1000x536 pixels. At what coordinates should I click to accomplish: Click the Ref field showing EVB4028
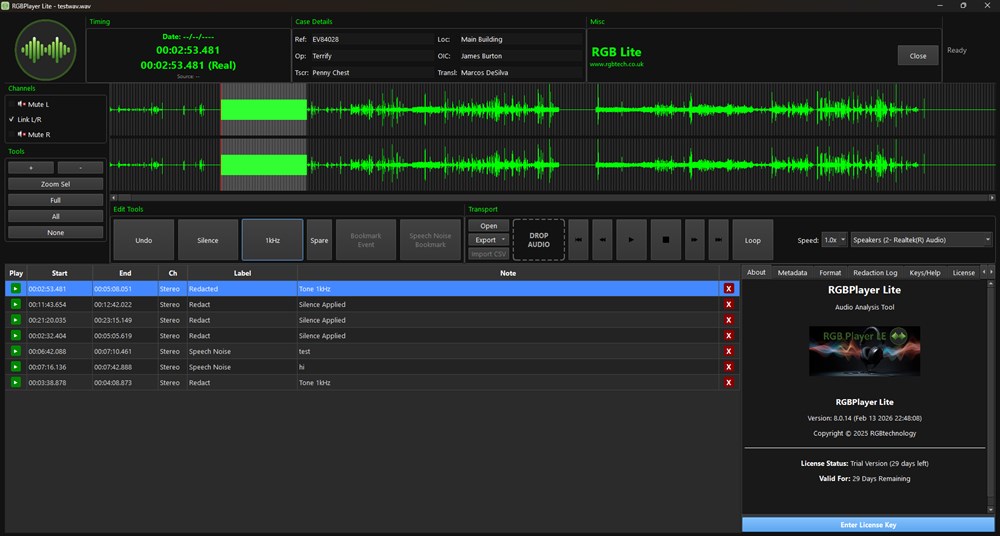click(x=371, y=39)
